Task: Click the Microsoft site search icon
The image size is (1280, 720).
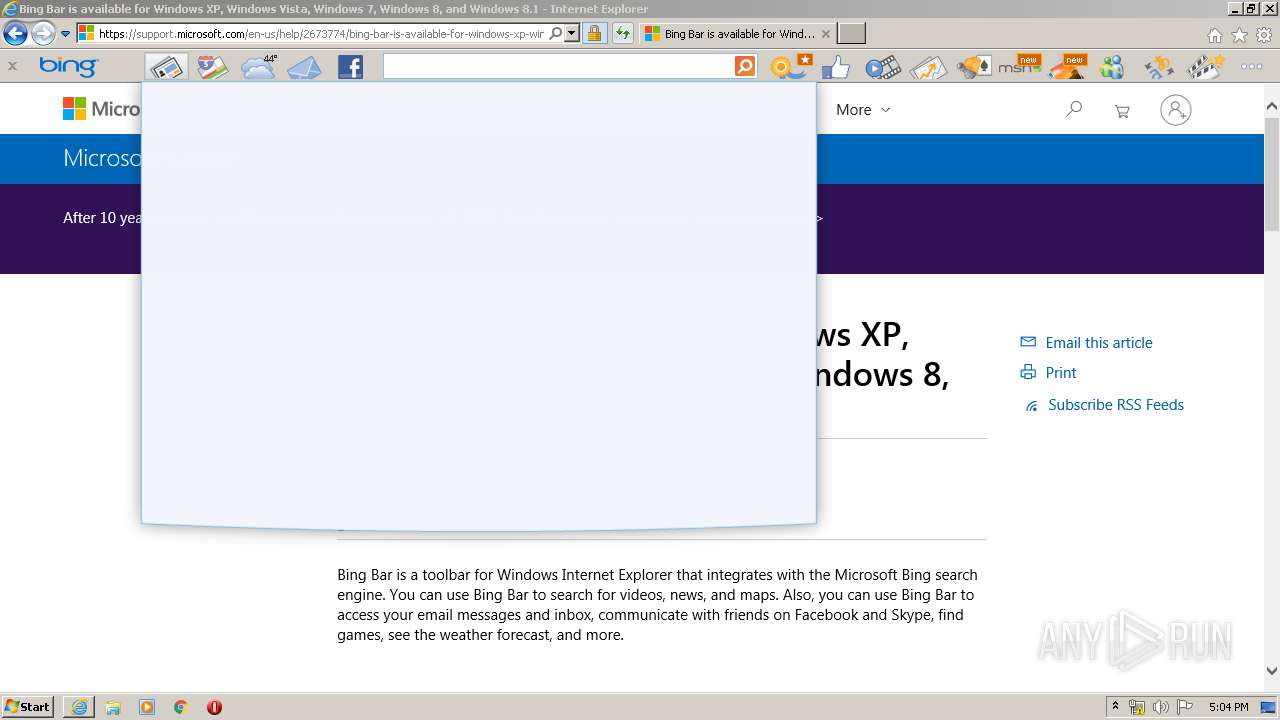Action: pyautogui.click(x=1074, y=109)
